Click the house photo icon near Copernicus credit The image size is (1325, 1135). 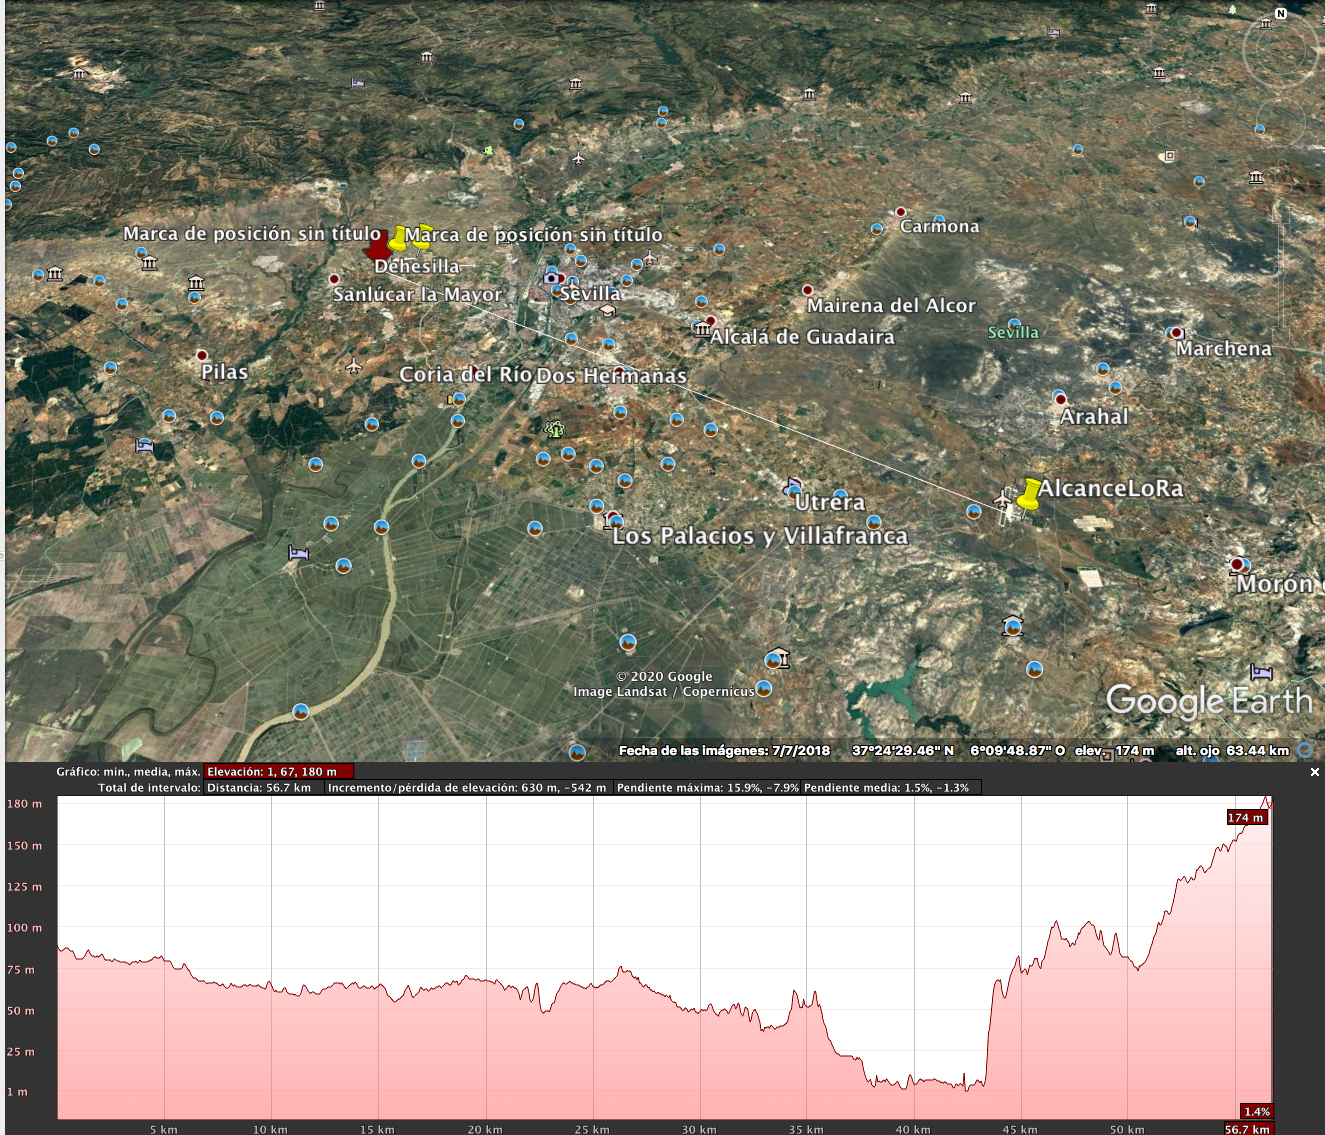tap(777, 659)
